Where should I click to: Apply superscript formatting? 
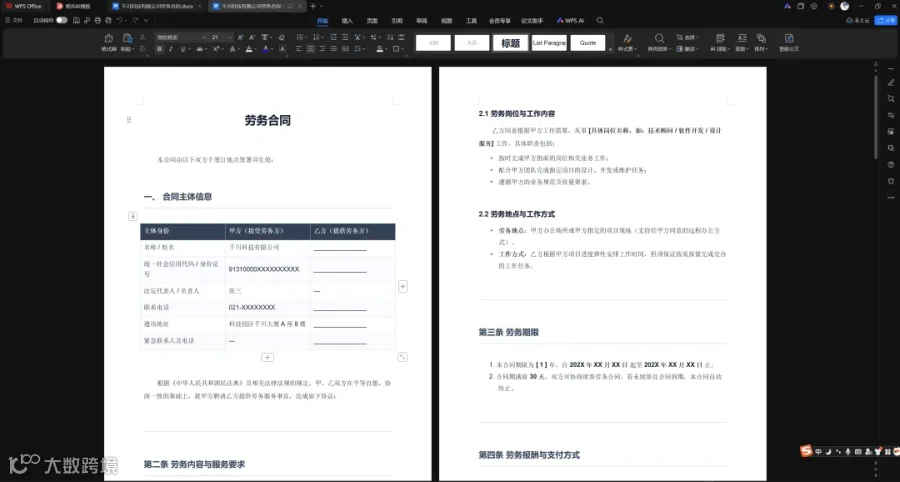click(x=216, y=49)
